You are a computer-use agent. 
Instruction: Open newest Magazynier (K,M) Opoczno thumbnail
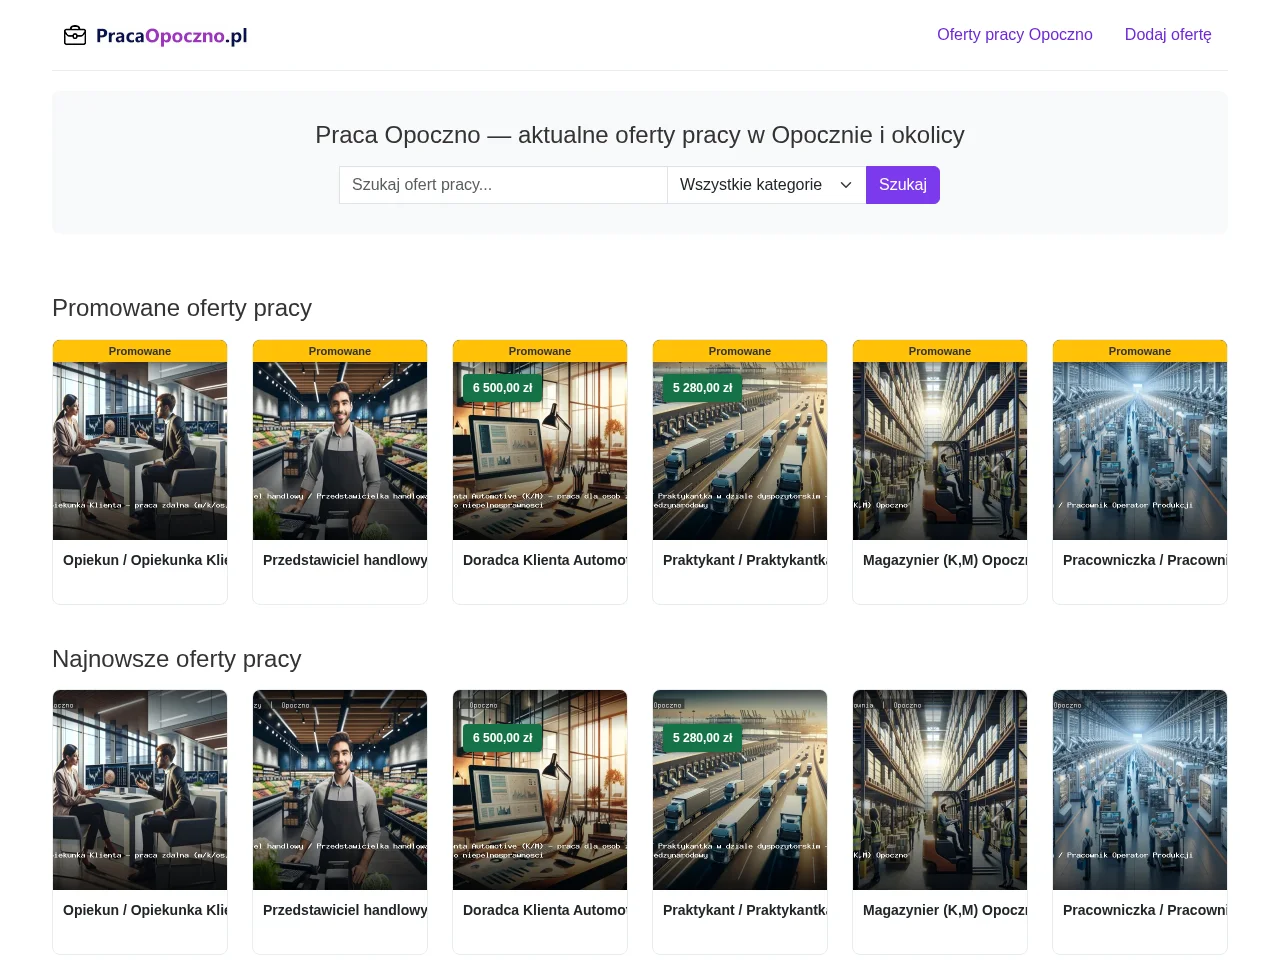940,790
